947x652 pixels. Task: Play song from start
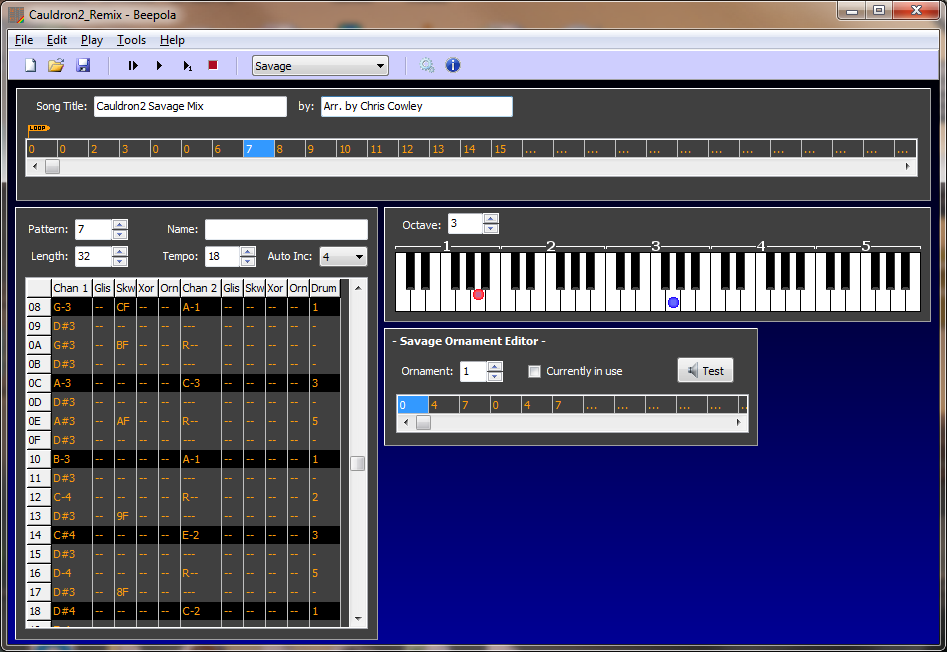133,66
